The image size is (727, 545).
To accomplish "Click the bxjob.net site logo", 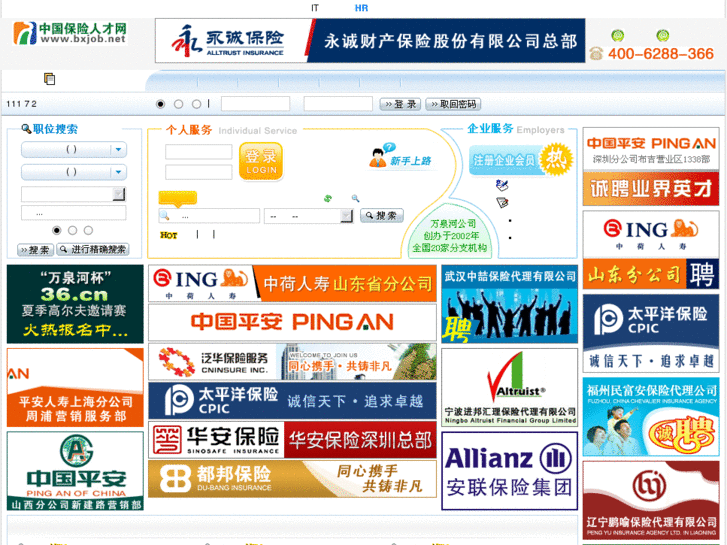I will click(x=70, y=33).
